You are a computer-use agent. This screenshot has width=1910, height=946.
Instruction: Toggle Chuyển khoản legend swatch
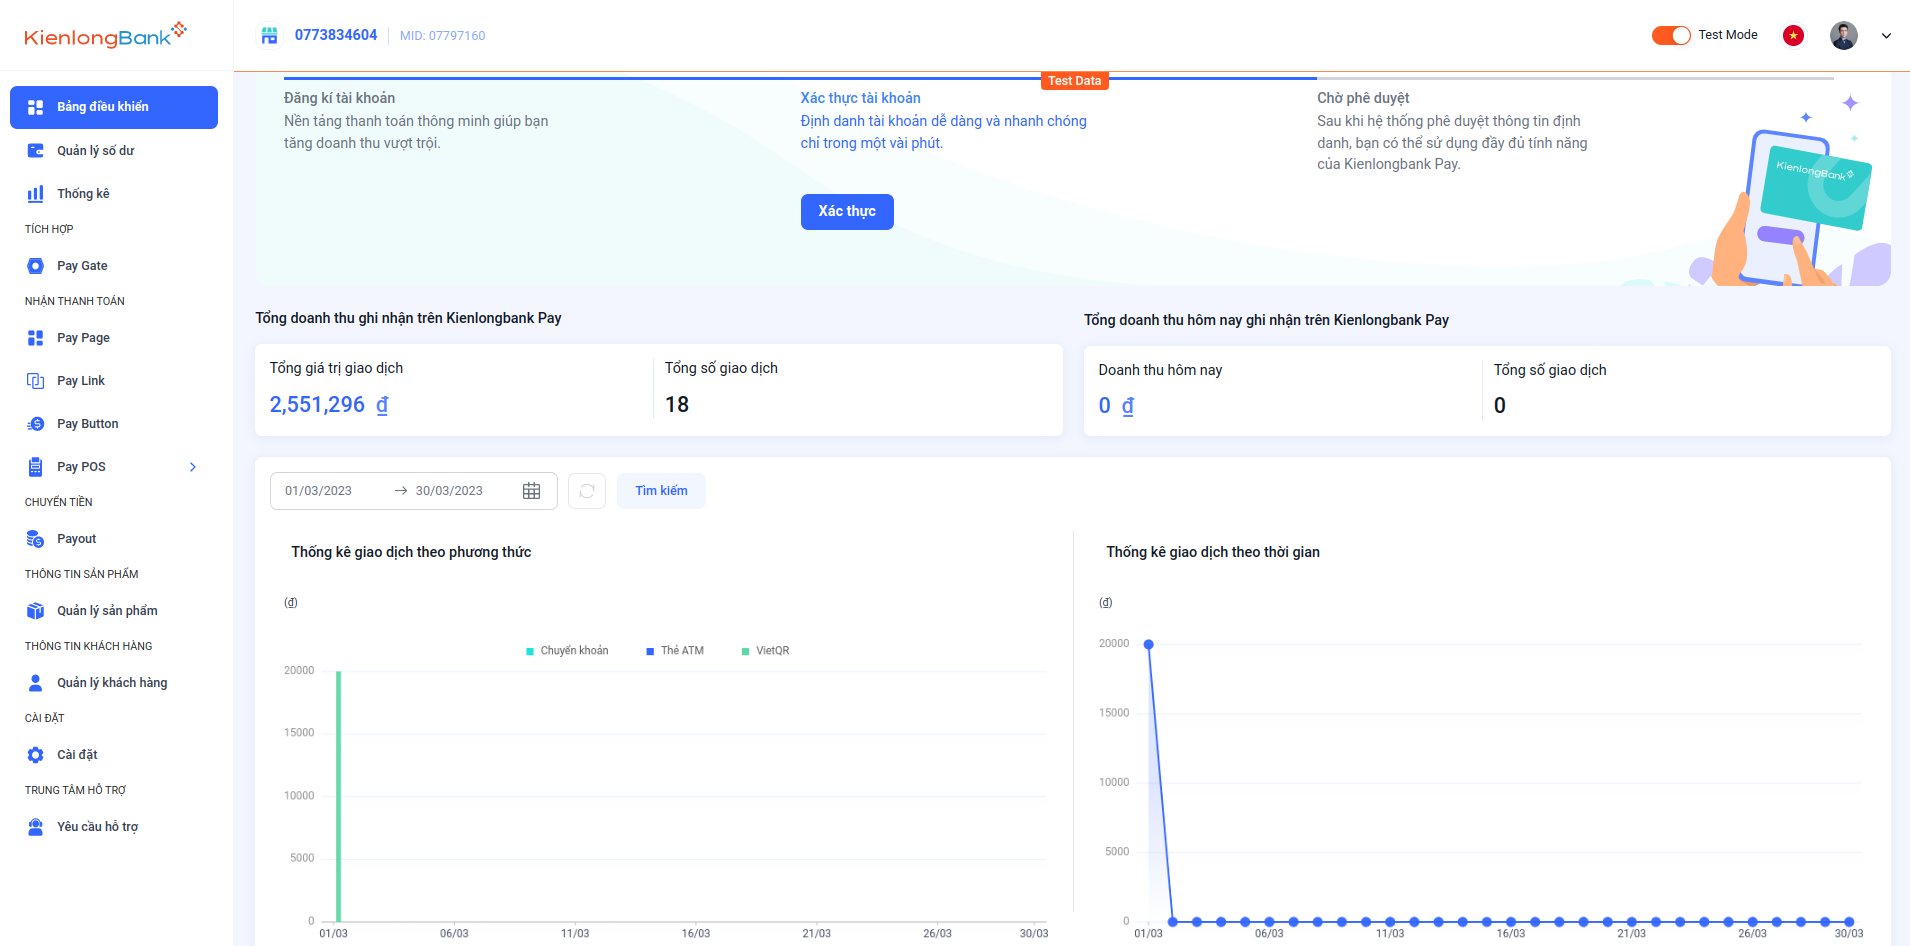(530, 651)
